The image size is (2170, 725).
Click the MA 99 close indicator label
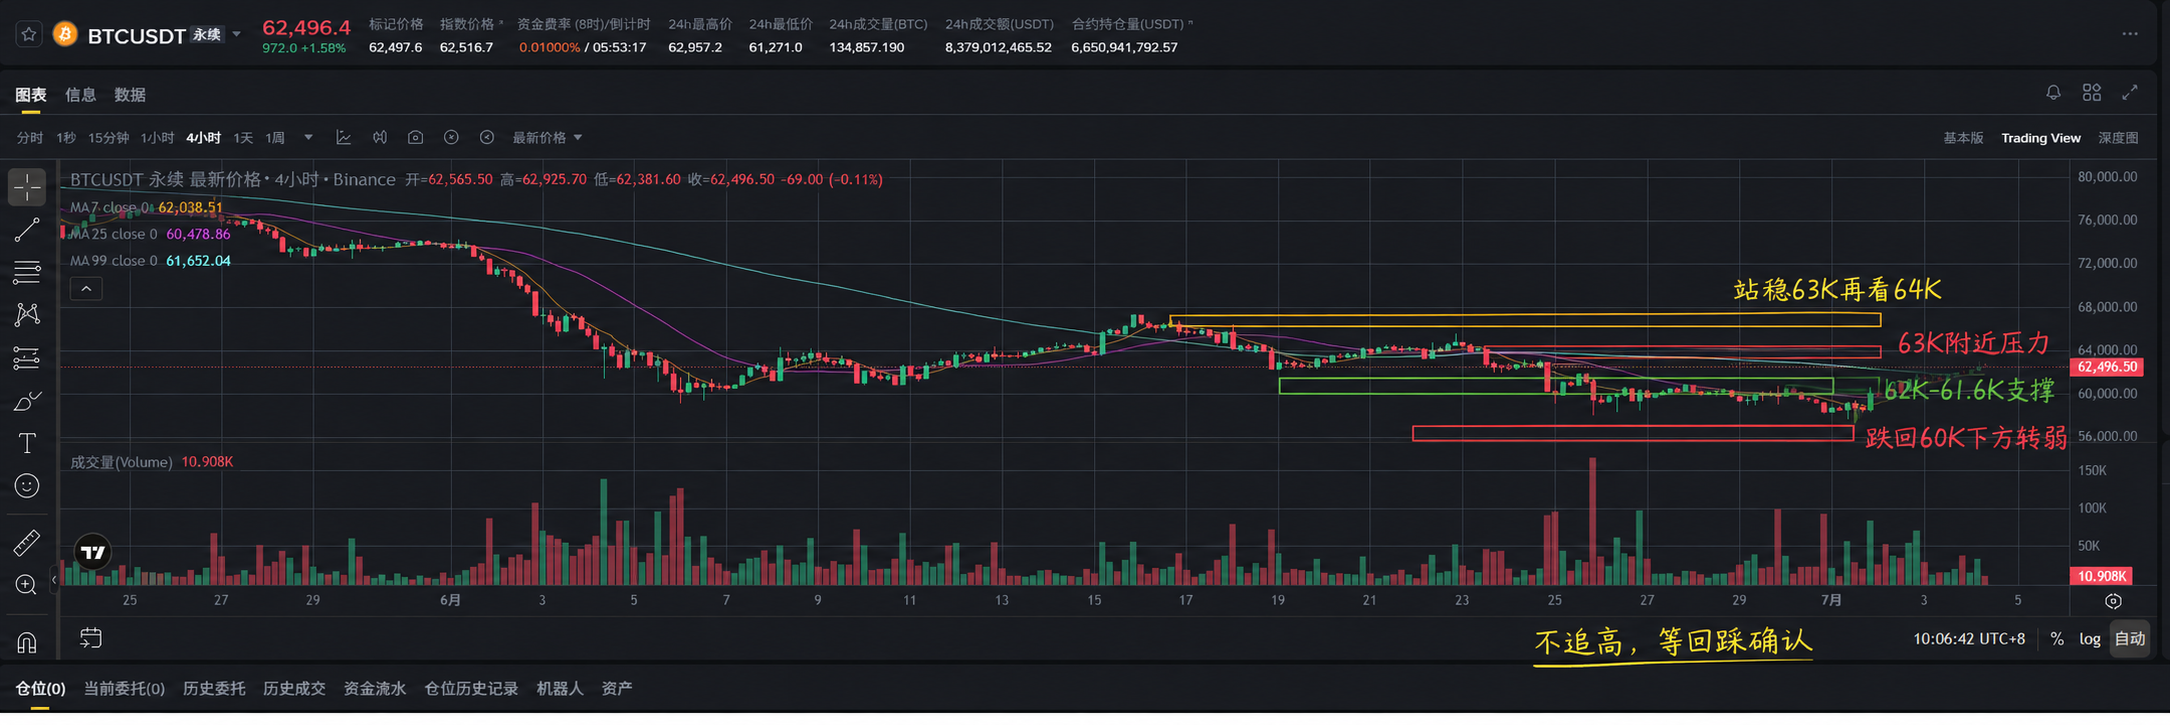(x=113, y=260)
